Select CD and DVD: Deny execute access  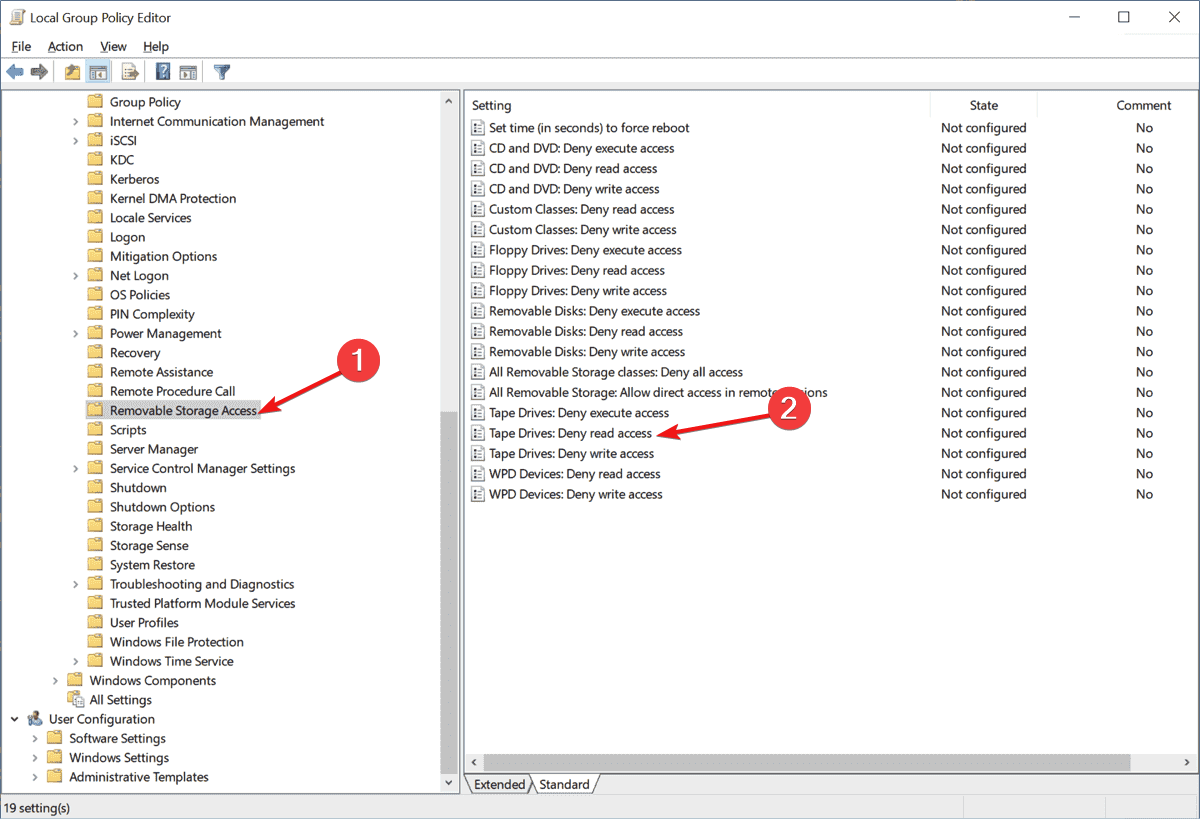pyautogui.click(x=581, y=148)
